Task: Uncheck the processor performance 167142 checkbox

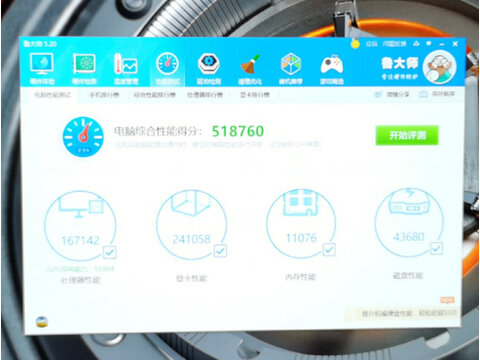Action: coord(110,252)
